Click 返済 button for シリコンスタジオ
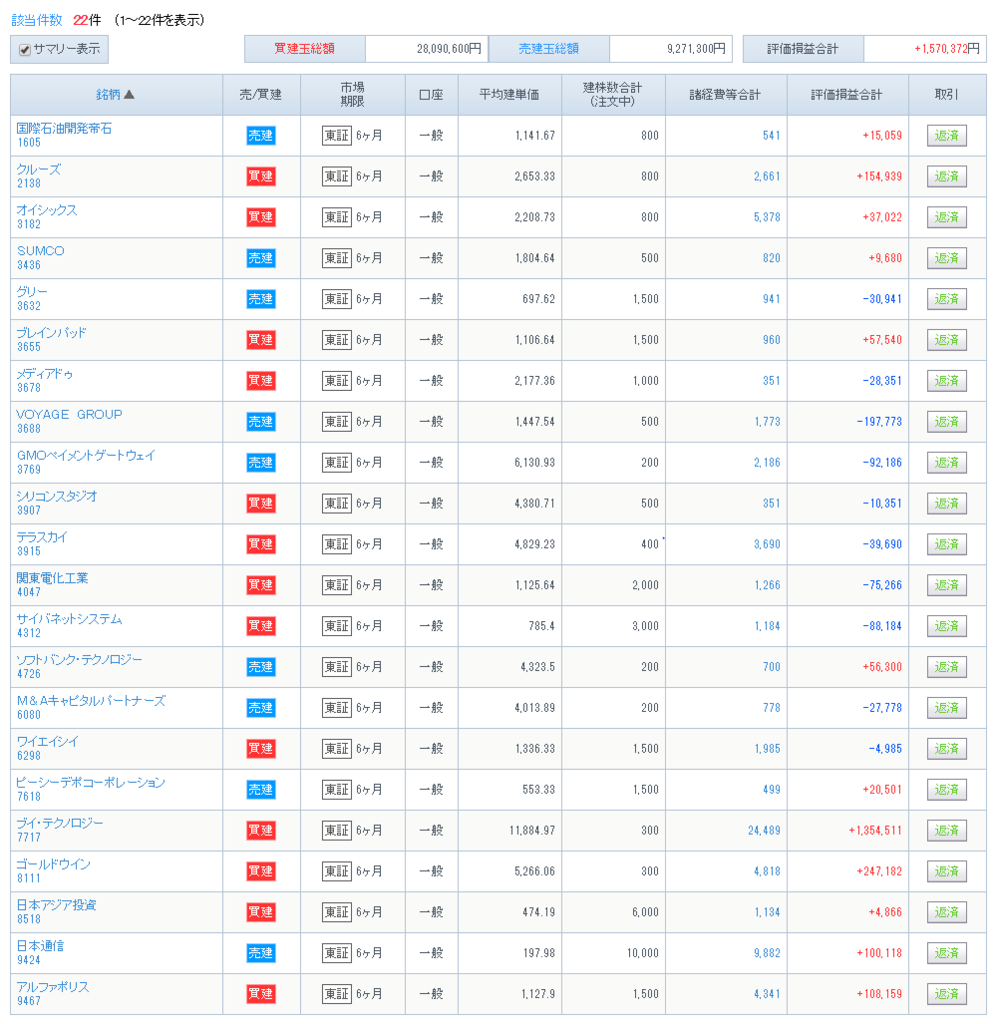996x1024 pixels. (x=946, y=504)
